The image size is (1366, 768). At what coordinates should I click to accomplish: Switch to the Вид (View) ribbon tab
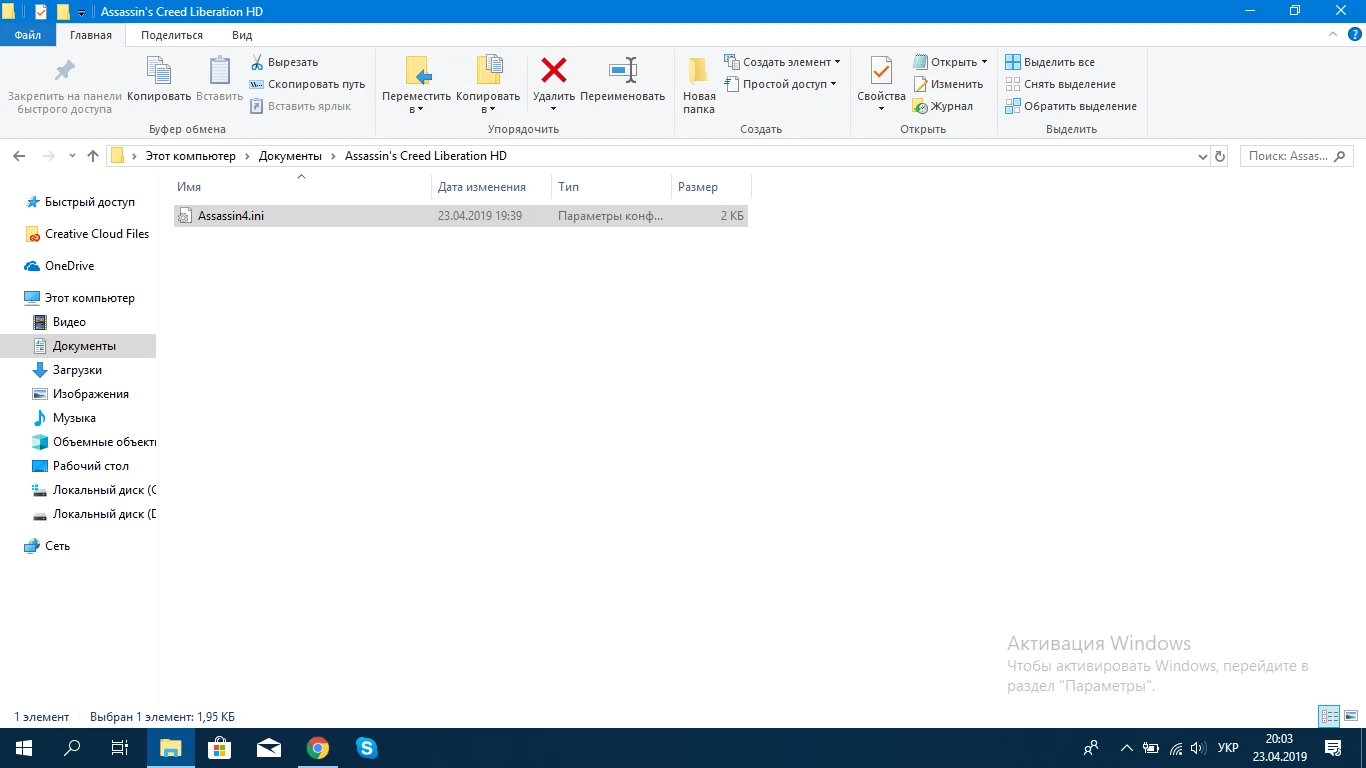(242, 35)
